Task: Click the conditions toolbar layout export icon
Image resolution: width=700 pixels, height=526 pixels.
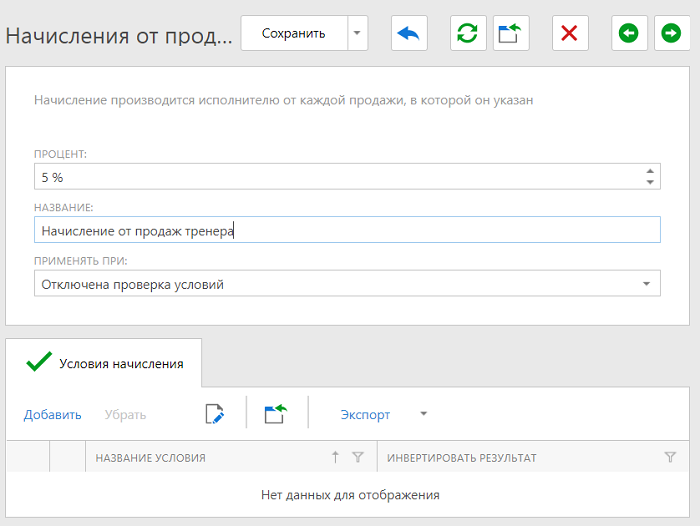Action: pos(275,414)
